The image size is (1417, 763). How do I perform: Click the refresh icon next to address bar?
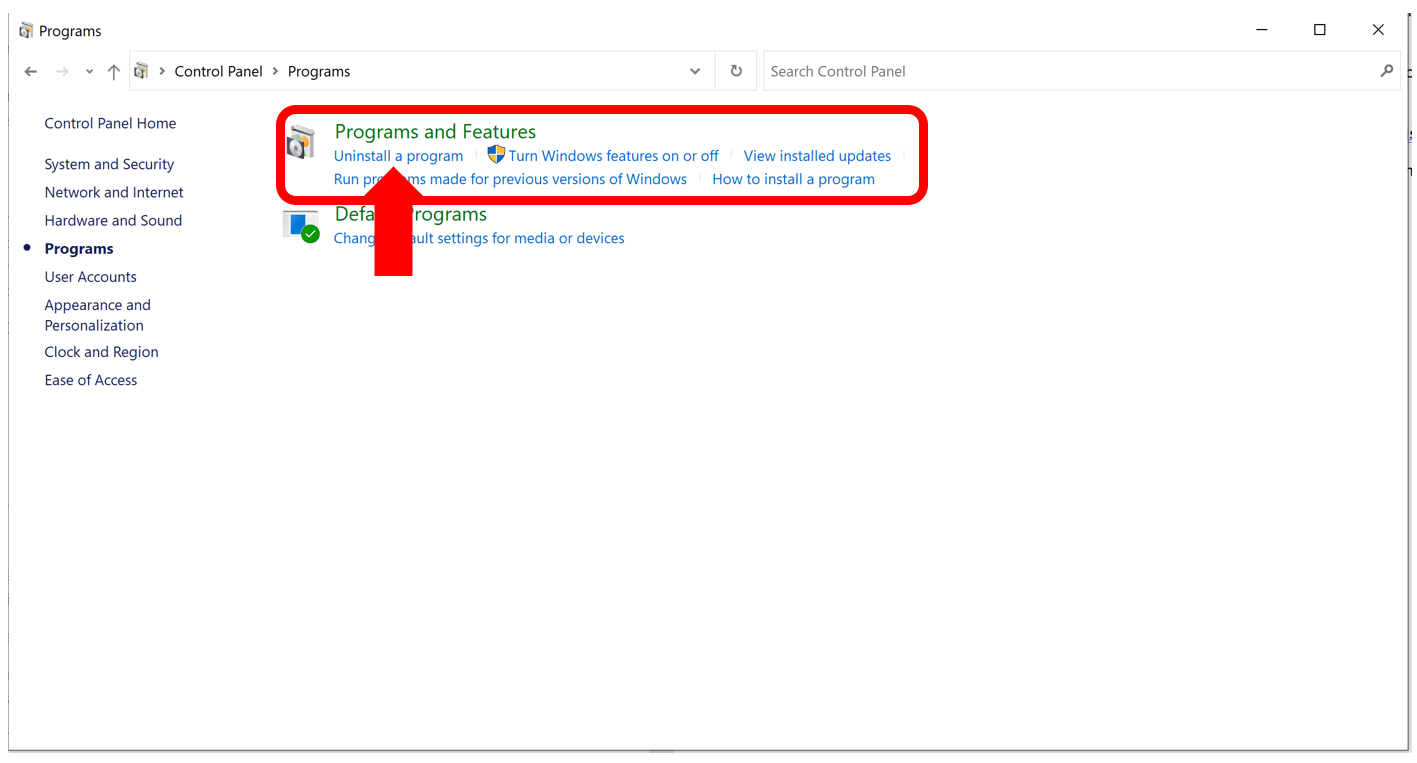tap(736, 71)
